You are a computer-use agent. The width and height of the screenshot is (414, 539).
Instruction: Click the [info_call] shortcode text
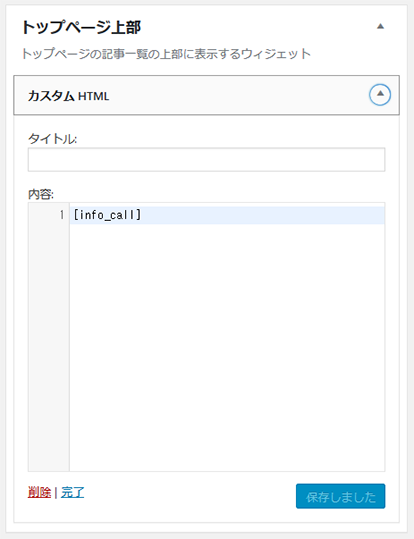107,215
